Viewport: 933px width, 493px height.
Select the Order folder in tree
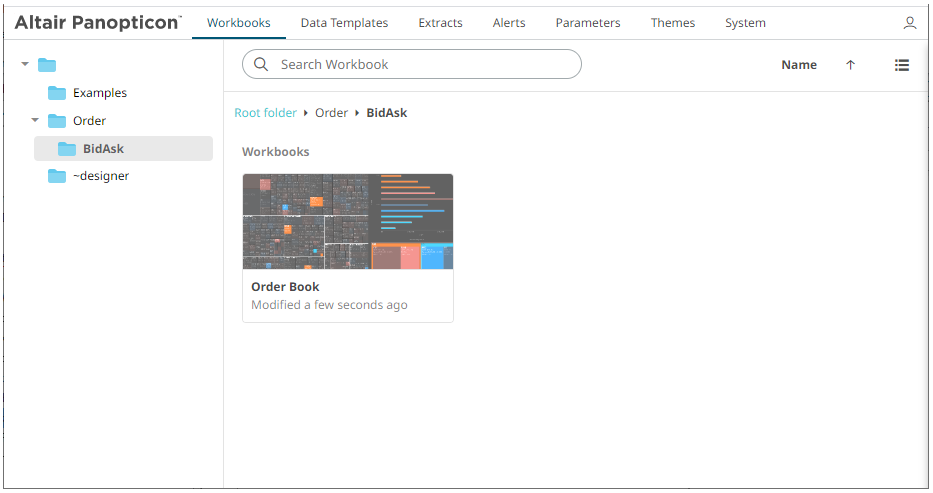point(89,121)
